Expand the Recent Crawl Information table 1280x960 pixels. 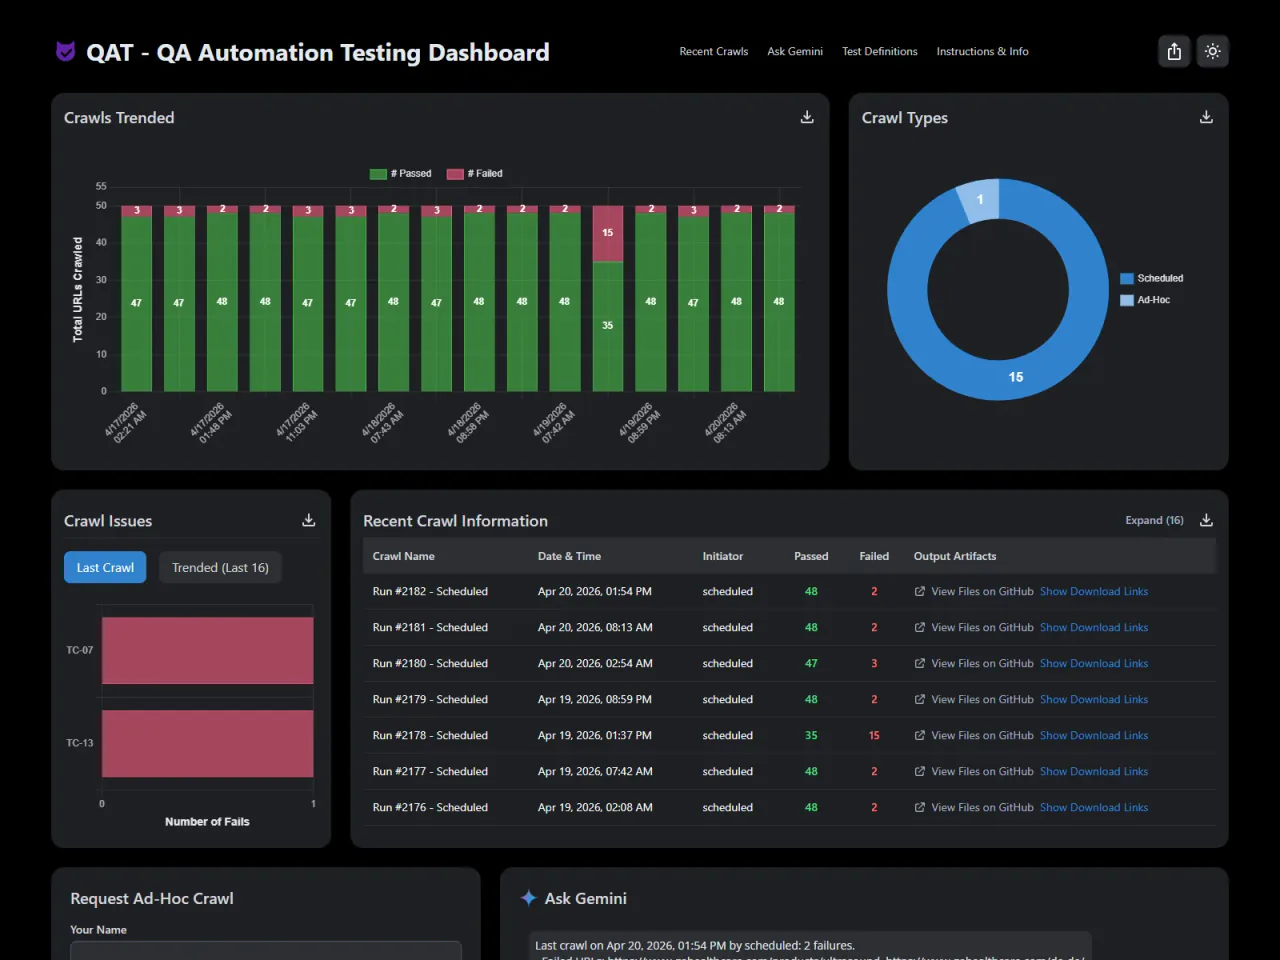coord(1154,520)
